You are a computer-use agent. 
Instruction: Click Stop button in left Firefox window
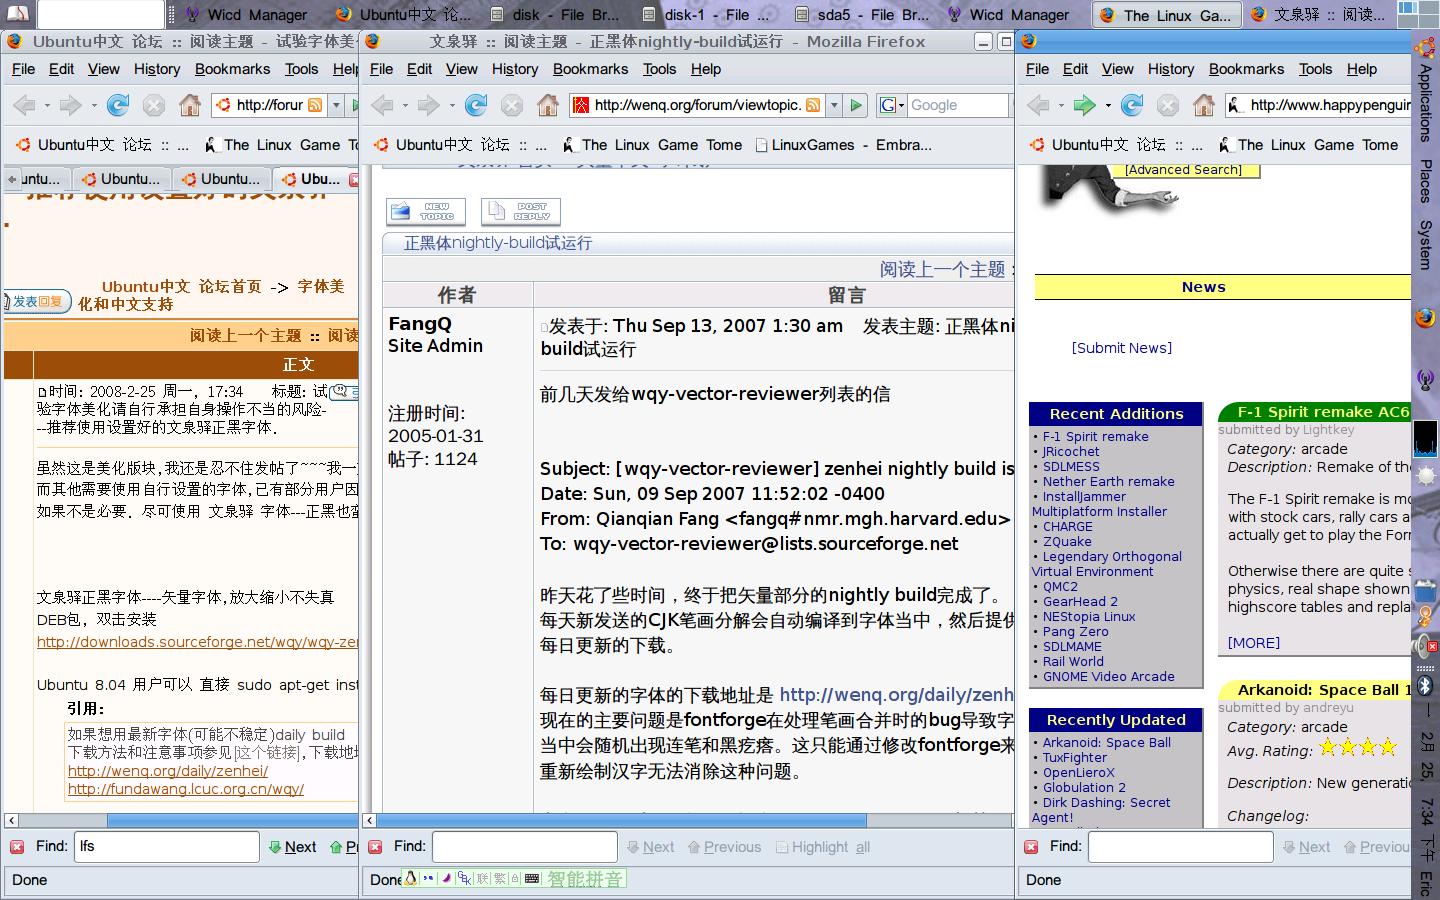pyautogui.click(x=154, y=105)
